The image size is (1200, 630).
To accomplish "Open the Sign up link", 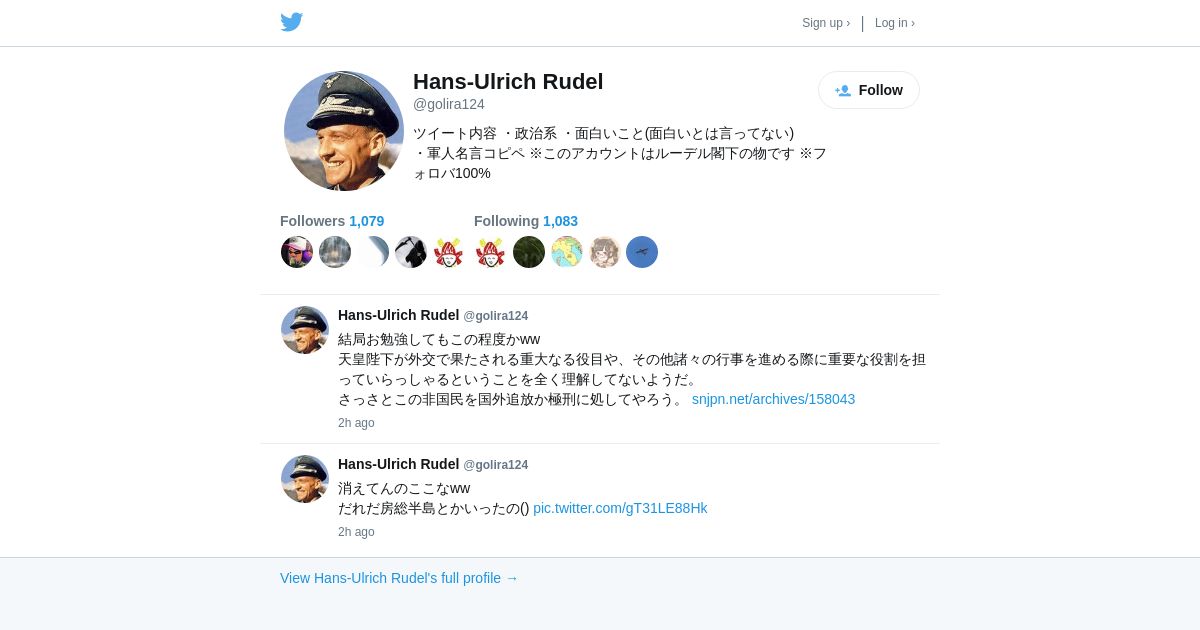I will tap(826, 23).
